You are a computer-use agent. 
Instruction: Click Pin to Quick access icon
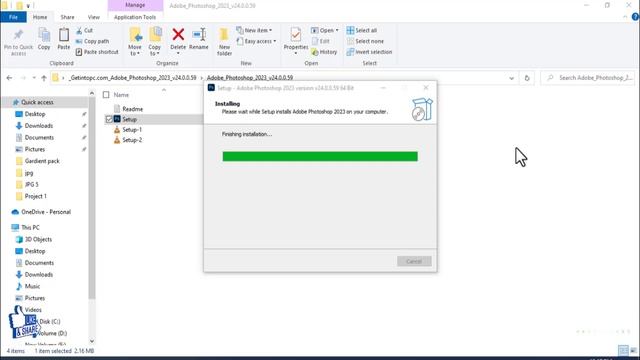click(18, 36)
